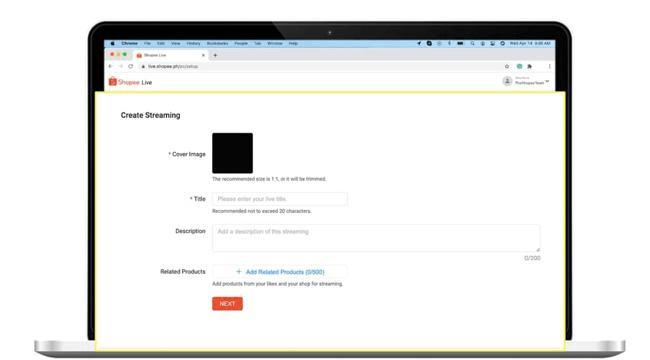Click the Description text area

point(376,238)
